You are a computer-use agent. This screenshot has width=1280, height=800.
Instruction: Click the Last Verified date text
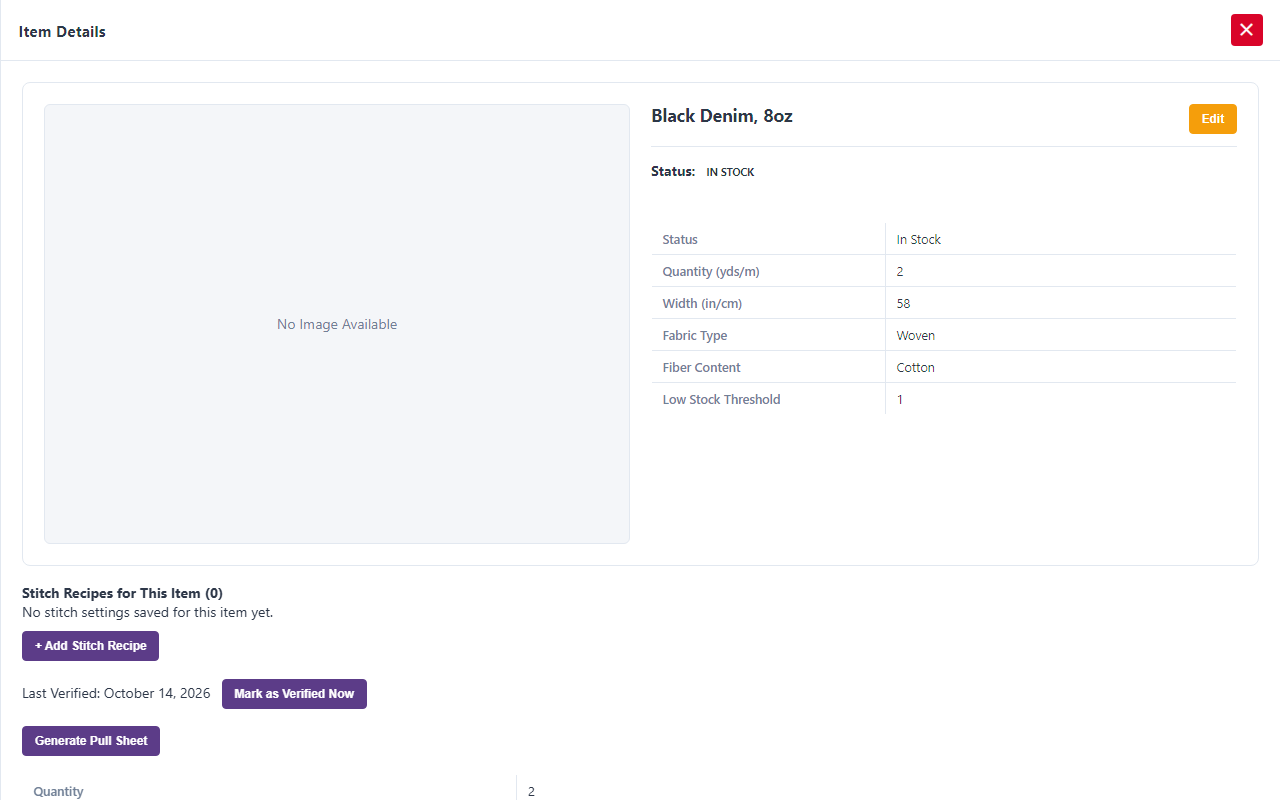[116, 693]
